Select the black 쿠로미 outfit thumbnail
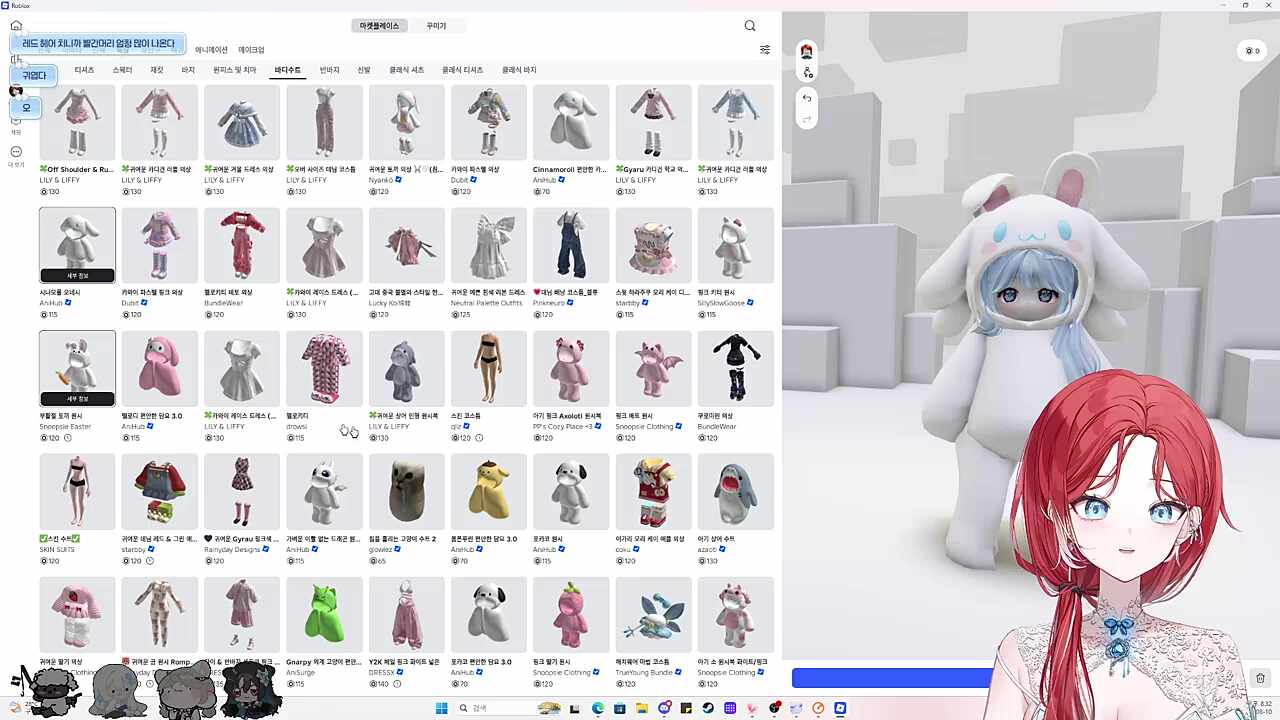1280x720 pixels. [736, 368]
